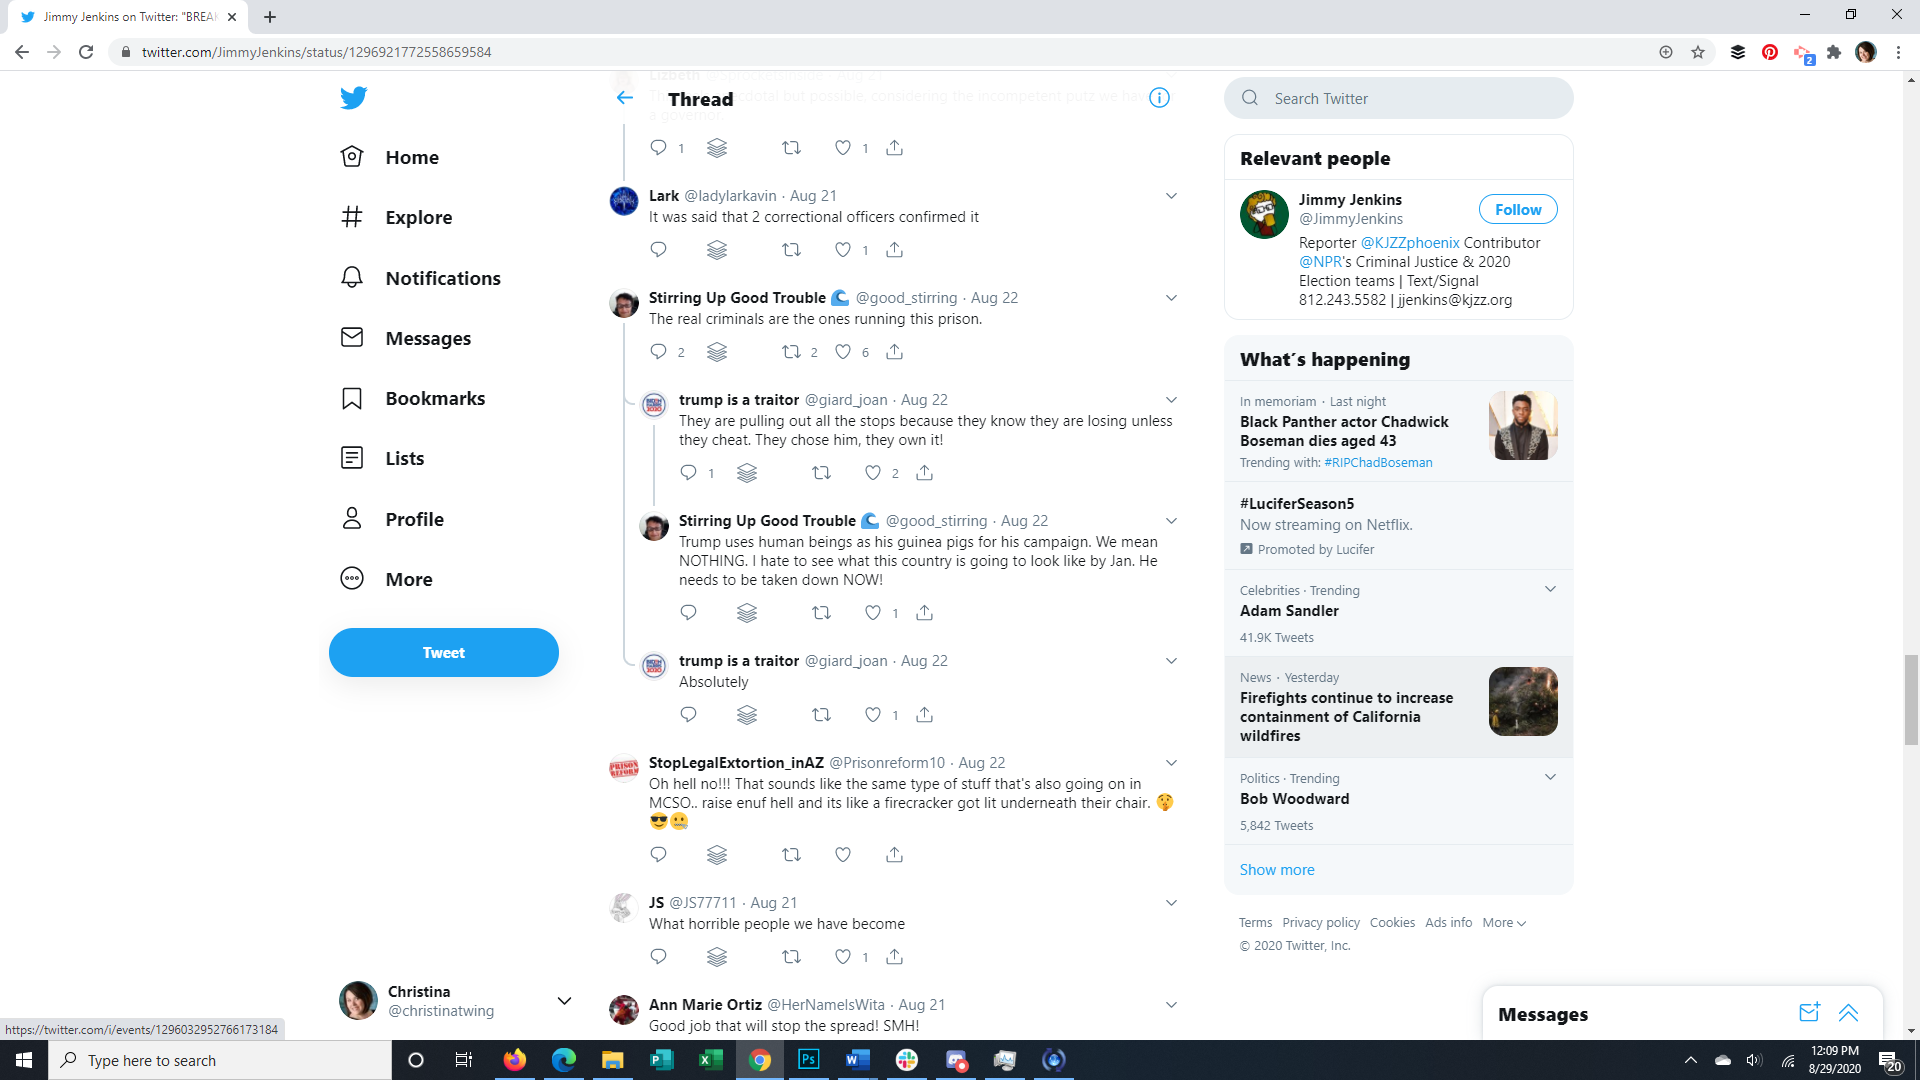Like Lark's reply tweet

click(843, 250)
